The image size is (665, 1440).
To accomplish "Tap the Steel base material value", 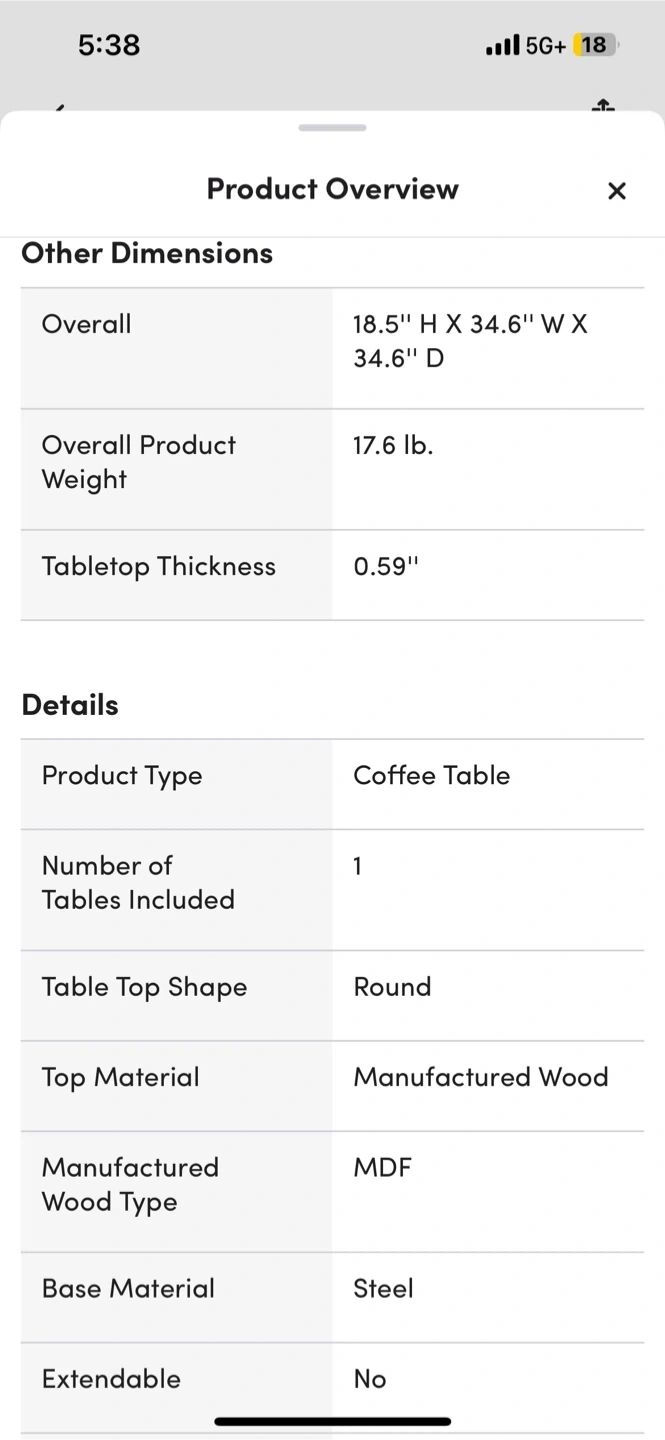I will click(x=383, y=1288).
